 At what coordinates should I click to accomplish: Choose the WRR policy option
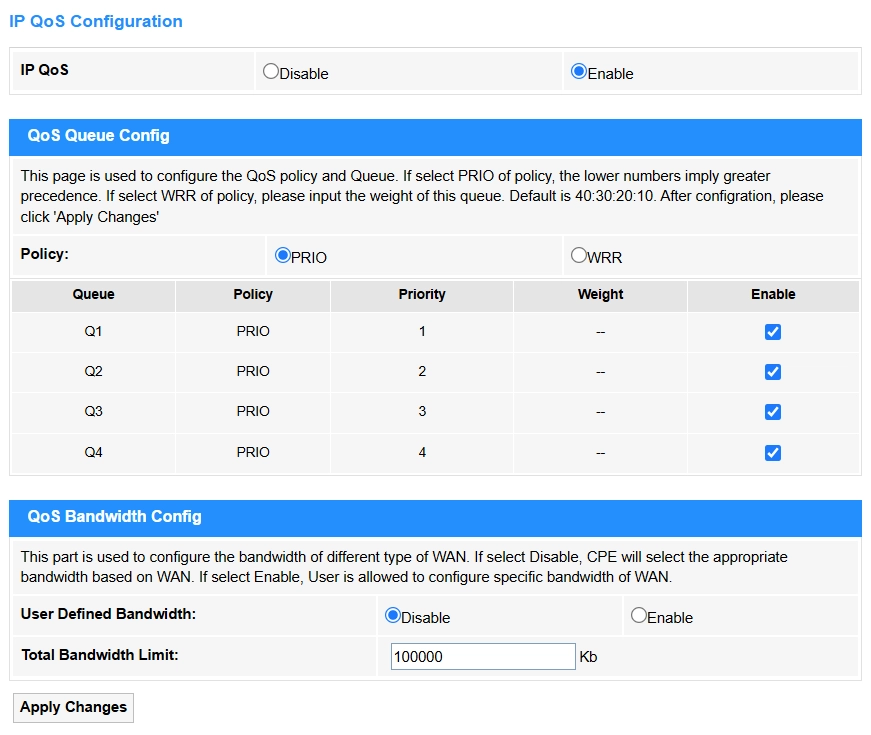(x=579, y=256)
